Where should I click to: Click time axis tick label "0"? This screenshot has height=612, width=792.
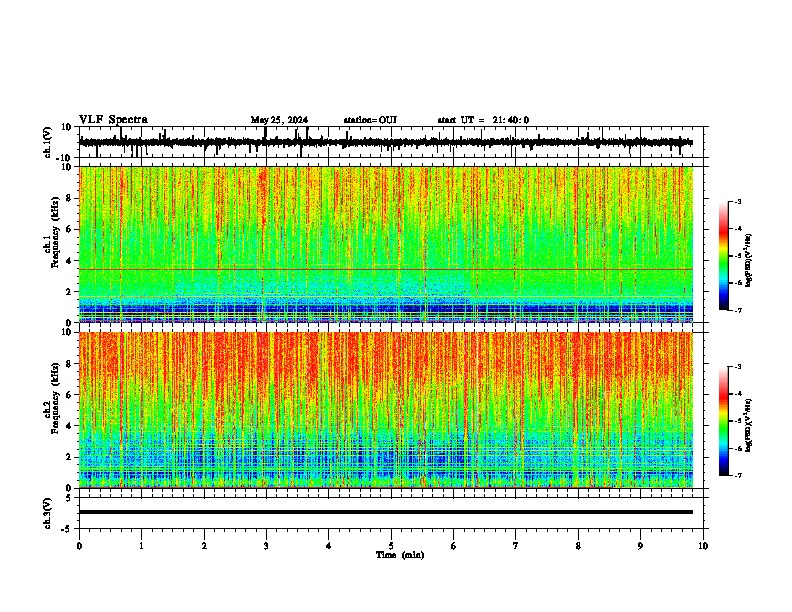79,546
